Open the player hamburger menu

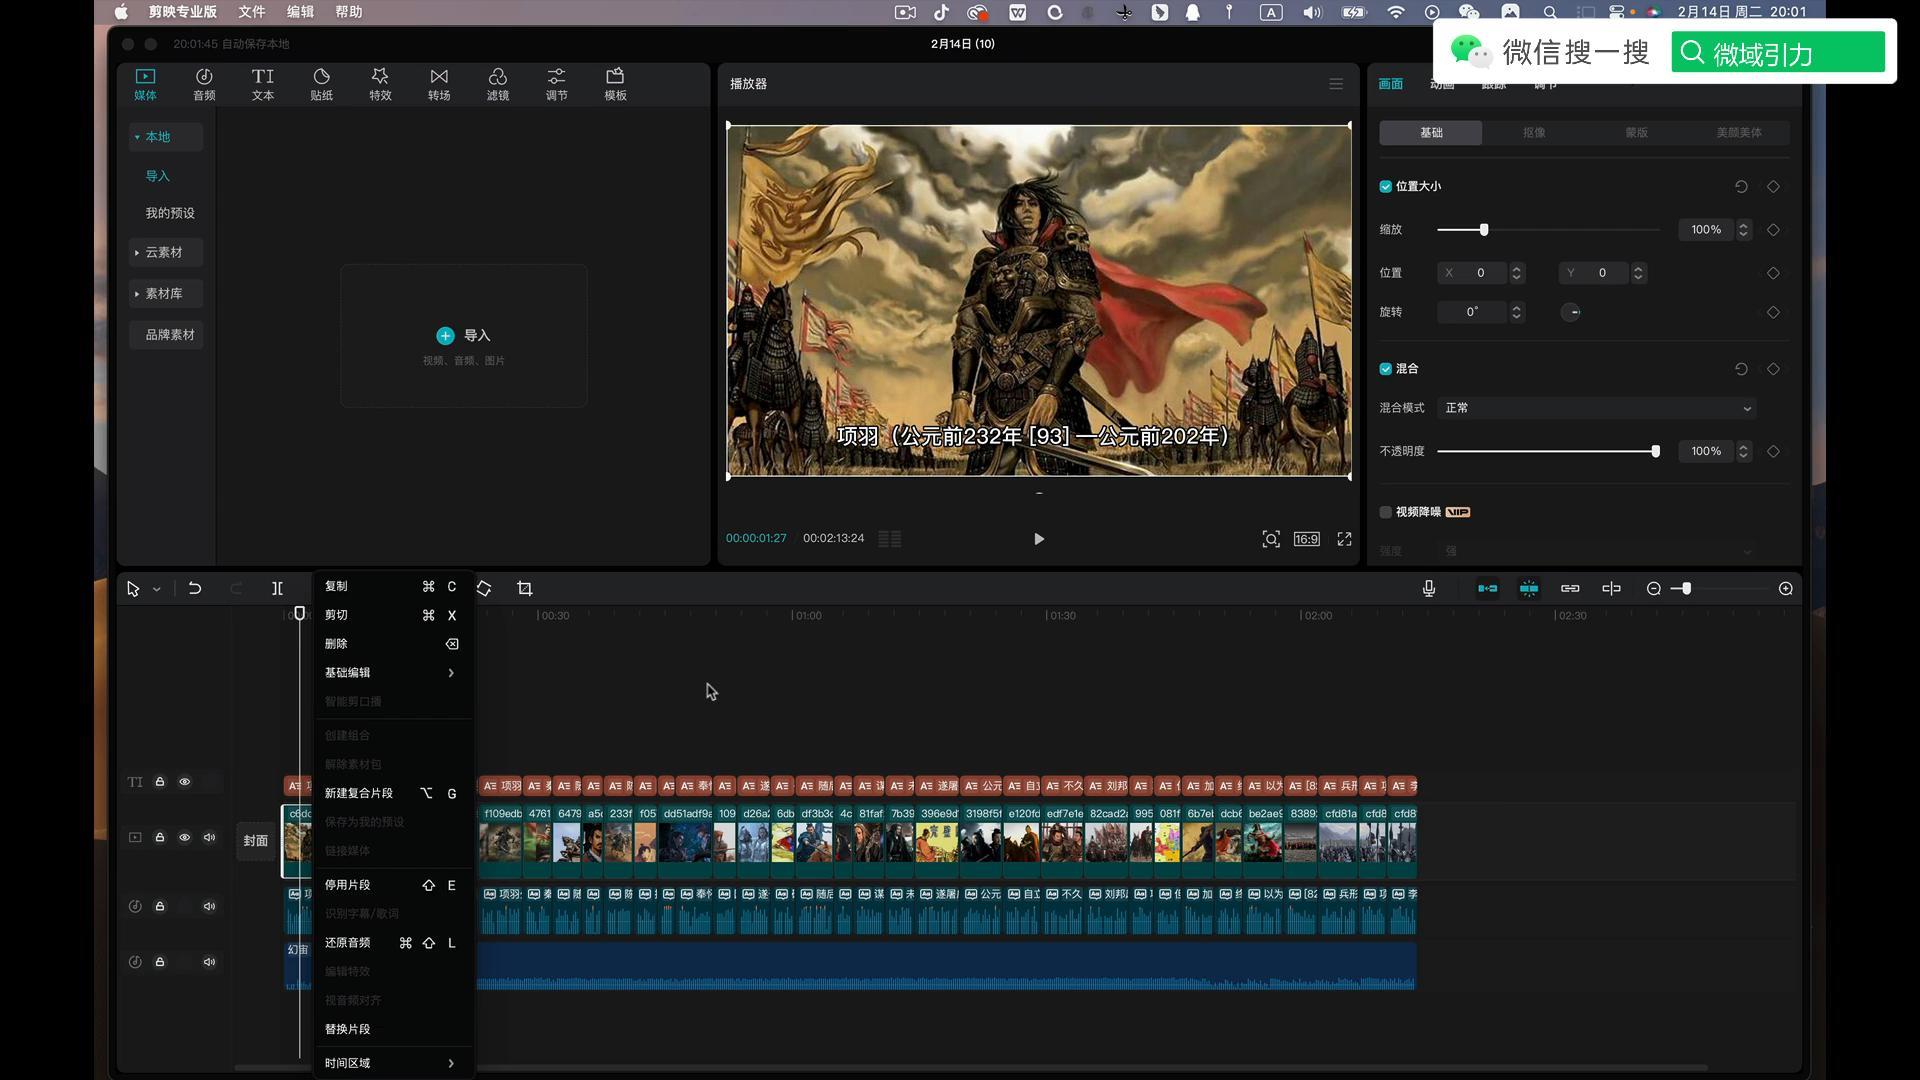(x=1336, y=84)
